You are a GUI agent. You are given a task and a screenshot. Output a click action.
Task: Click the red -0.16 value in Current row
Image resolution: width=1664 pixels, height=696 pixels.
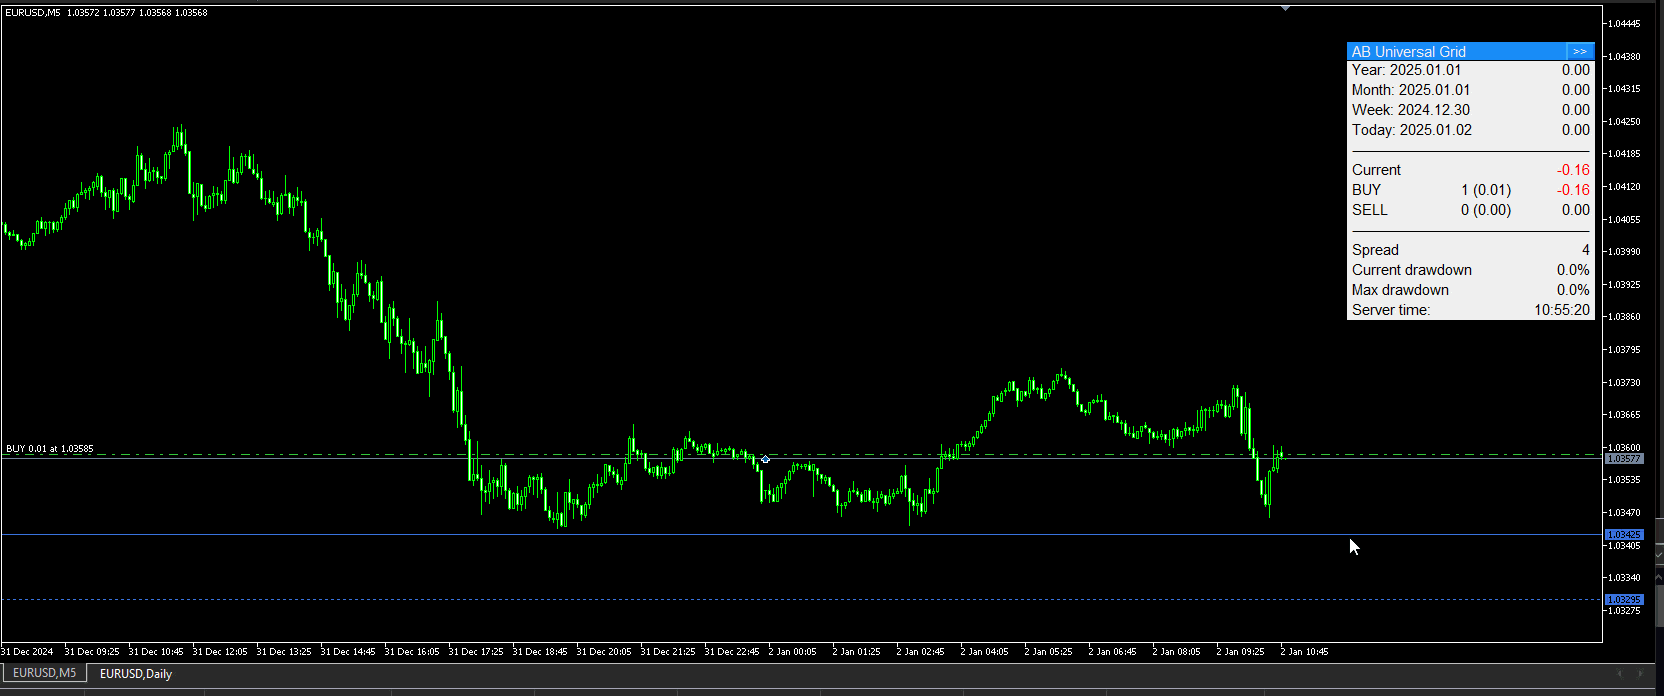click(x=1573, y=170)
